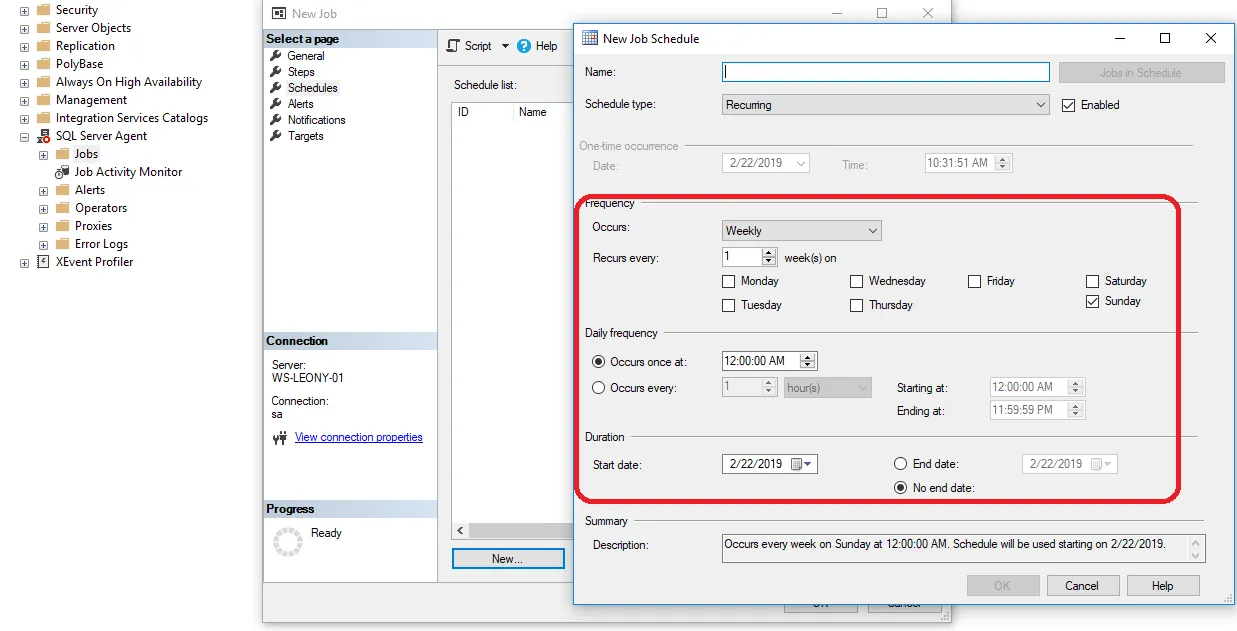Click the SQL Server Agent icon
Image resolution: width=1237 pixels, height=631 pixels.
pos(43,136)
